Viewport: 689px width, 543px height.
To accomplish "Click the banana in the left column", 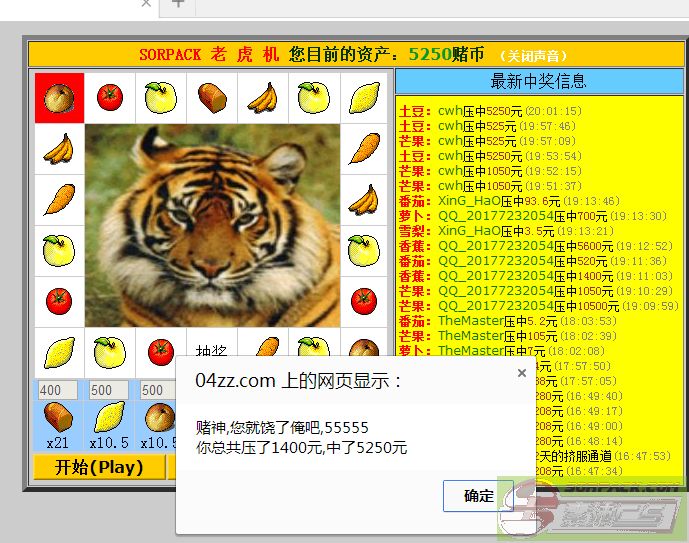I will tap(59, 149).
